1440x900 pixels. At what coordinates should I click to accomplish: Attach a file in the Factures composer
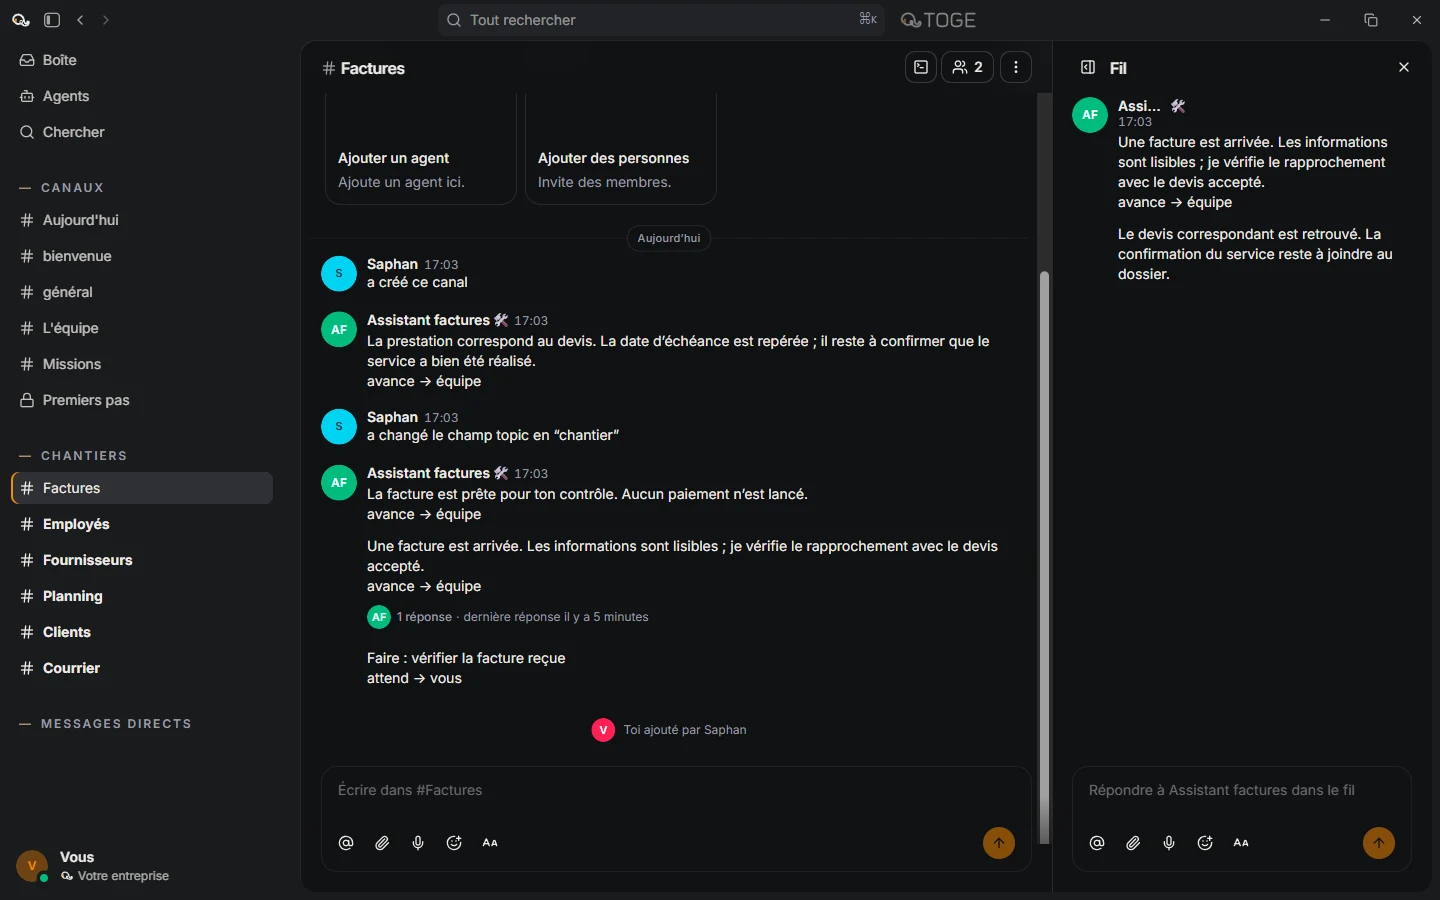point(382,843)
